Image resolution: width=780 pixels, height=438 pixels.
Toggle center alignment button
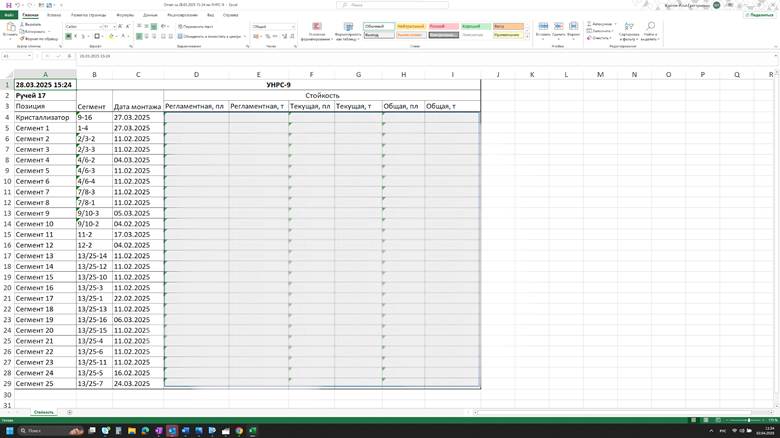coord(145,36)
